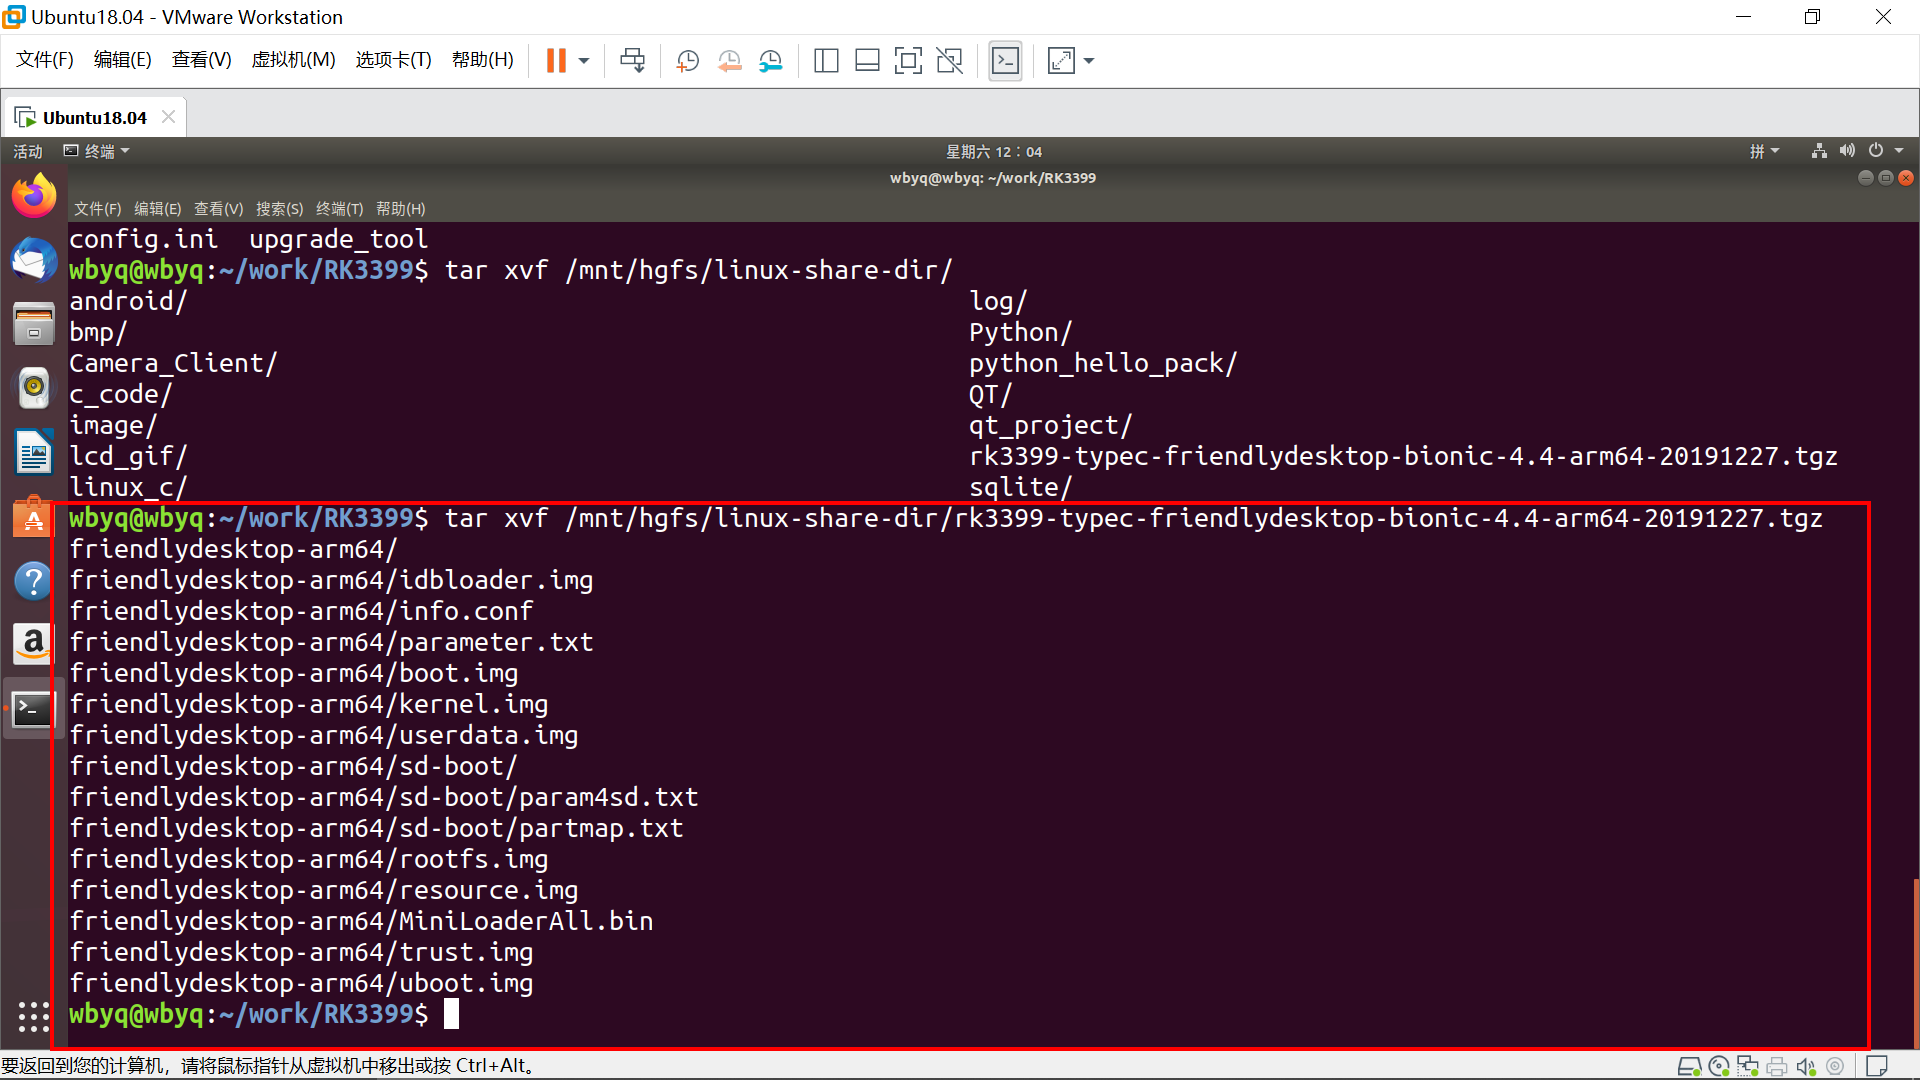Open the snapshot manager icon
This screenshot has width=1920, height=1080.
(770, 61)
